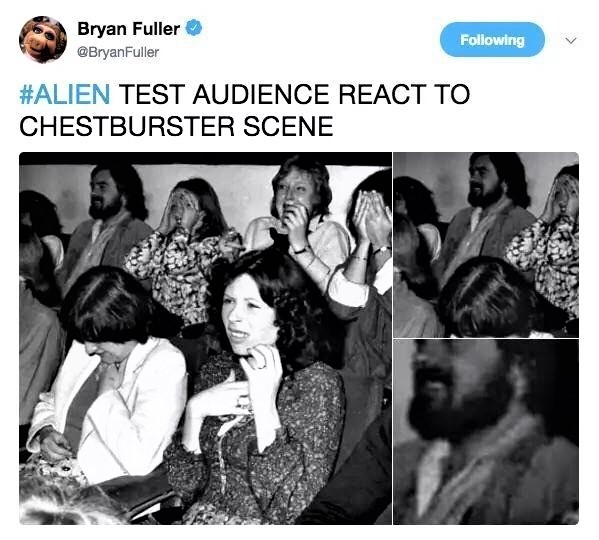
Task: Click the blue verified badge
Action: coord(194,28)
